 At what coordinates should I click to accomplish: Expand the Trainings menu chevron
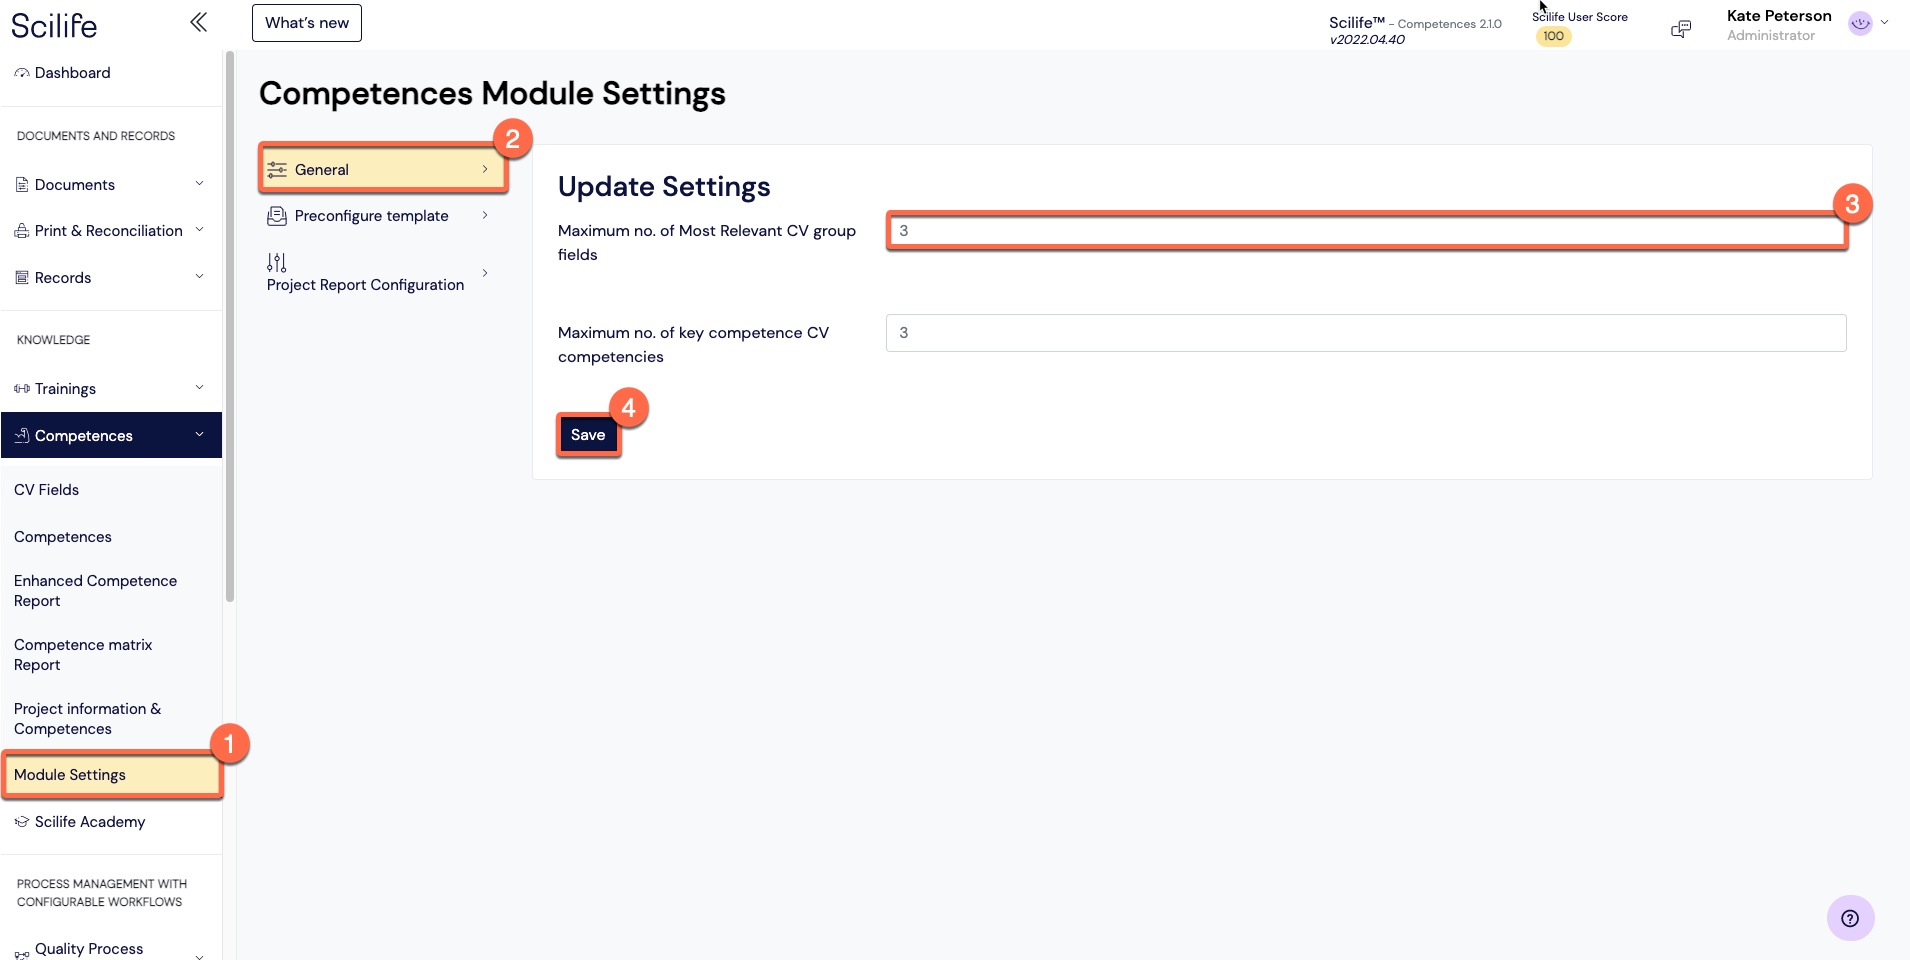click(199, 388)
